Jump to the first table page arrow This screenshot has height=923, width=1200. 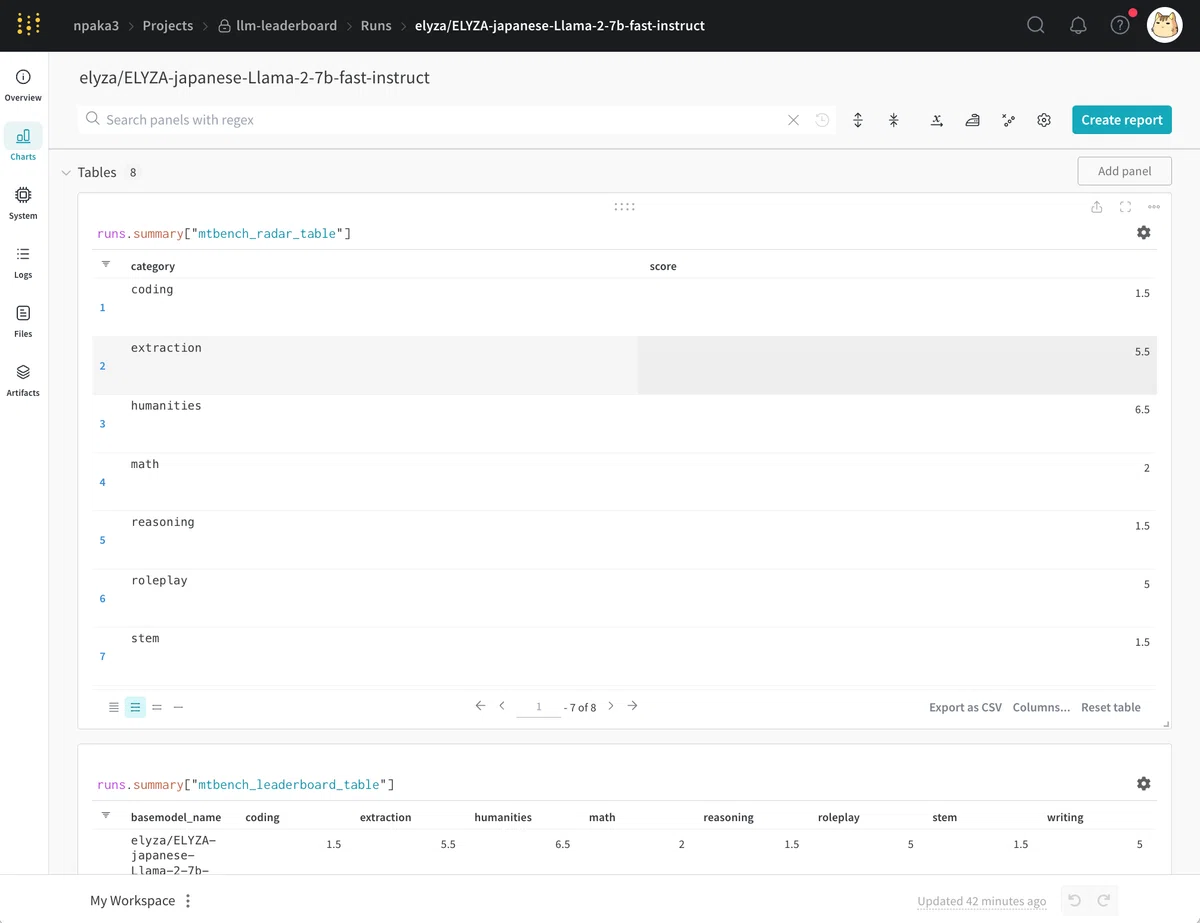(480, 706)
